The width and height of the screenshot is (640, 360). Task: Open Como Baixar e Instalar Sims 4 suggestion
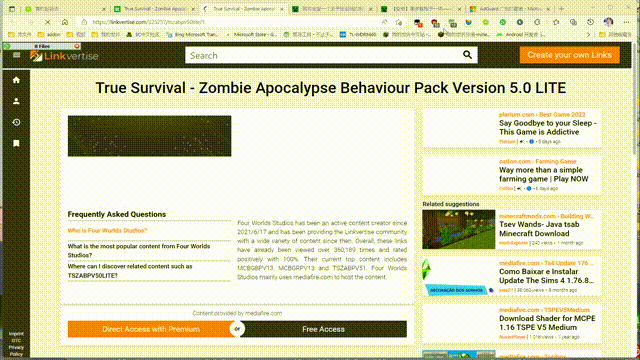tap(546, 276)
